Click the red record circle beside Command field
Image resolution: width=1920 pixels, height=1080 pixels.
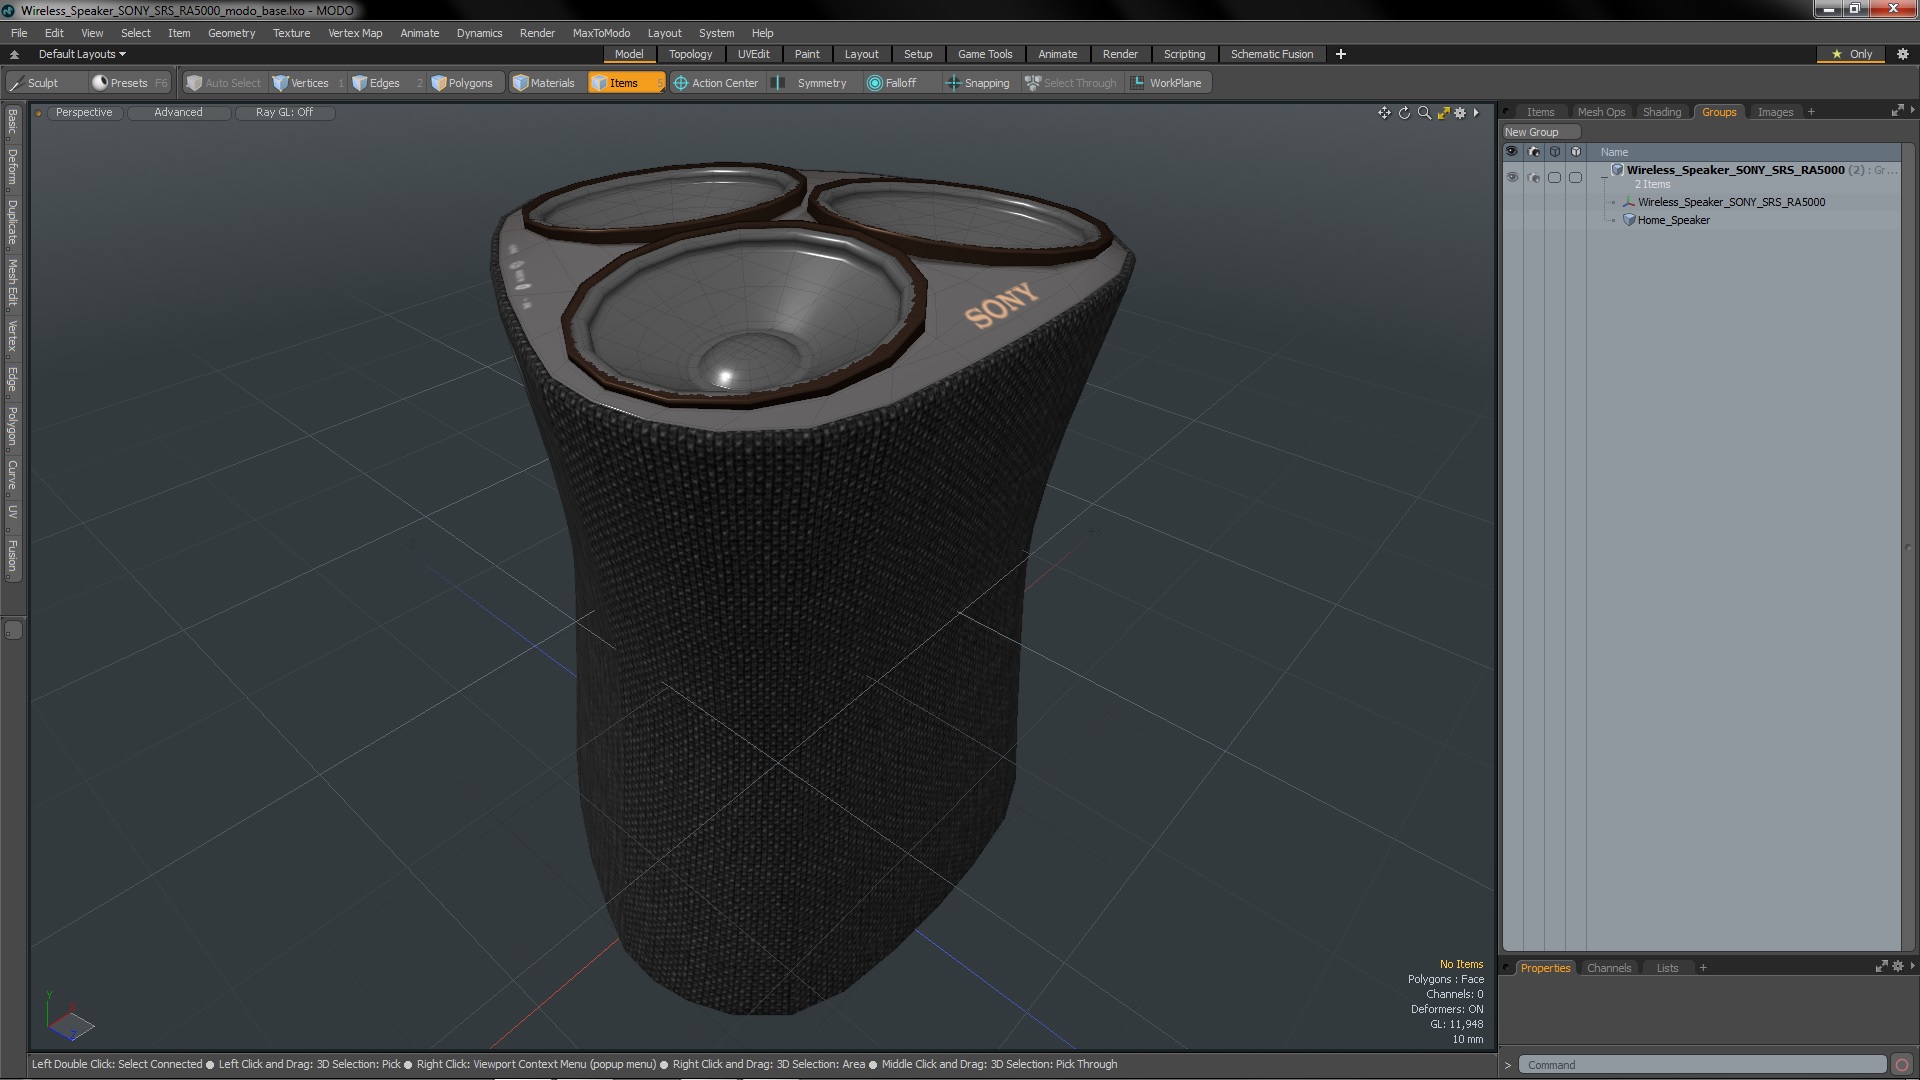tap(1902, 1065)
